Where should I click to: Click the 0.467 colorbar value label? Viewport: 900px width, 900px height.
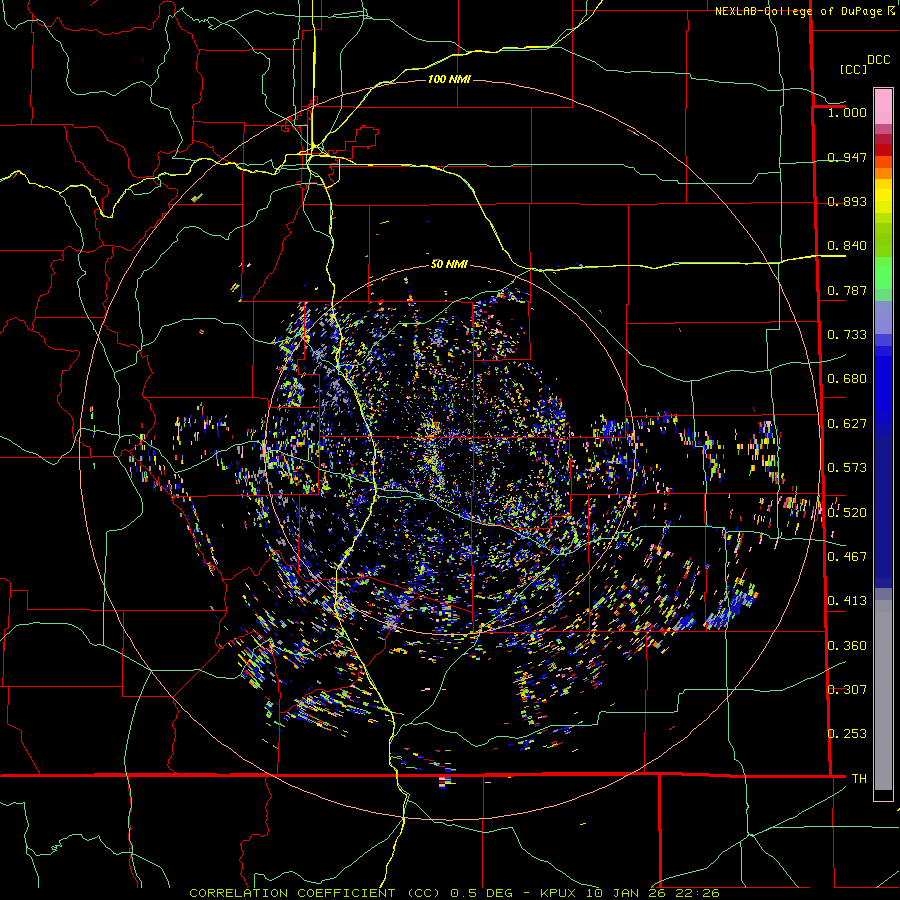coord(847,557)
